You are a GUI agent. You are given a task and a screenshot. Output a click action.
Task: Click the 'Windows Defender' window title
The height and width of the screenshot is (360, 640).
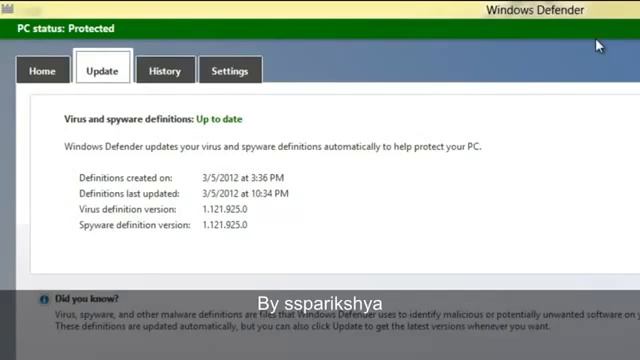point(535,10)
